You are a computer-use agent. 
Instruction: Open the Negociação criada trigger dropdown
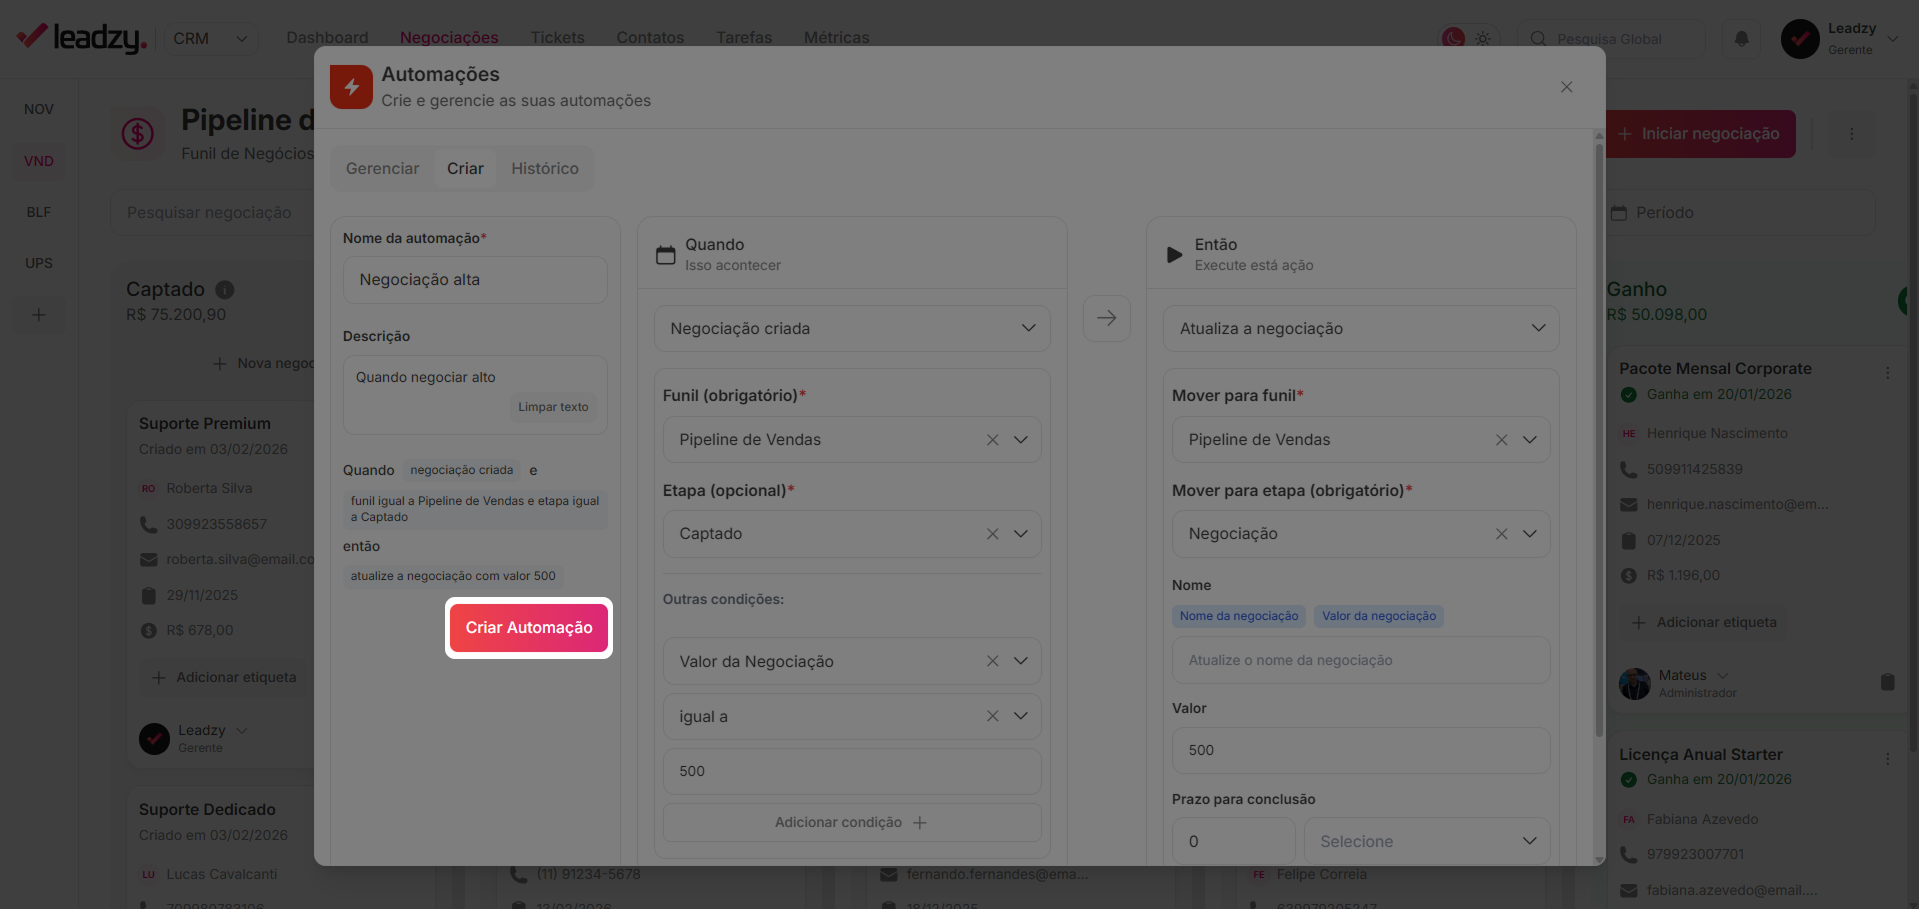852,328
